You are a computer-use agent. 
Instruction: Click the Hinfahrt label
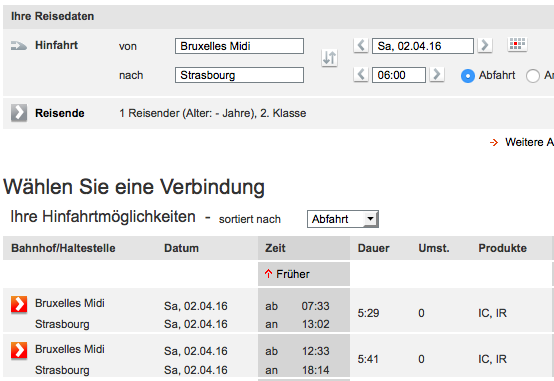[57, 45]
